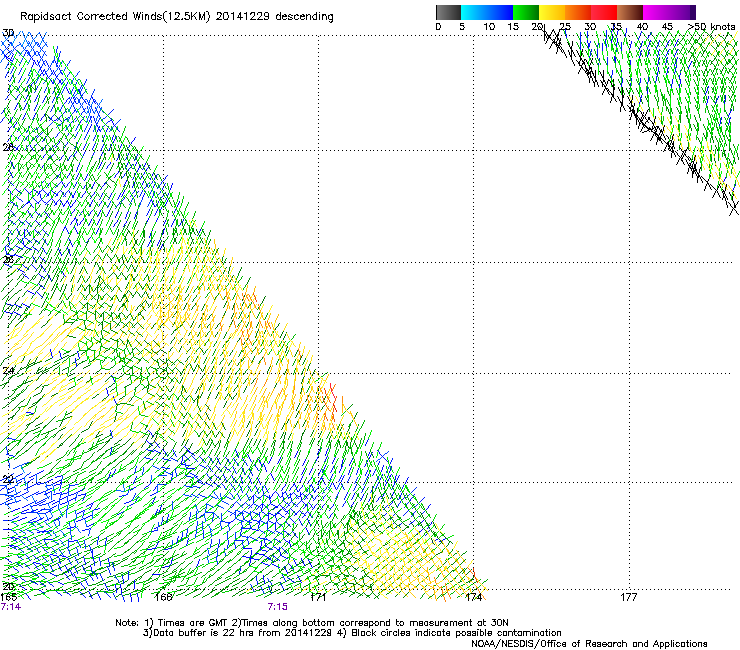Image resolution: width=740 pixels, height=650 pixels.
Task: Click the note 'Black circles indicate possible contamination'
Action: 456,633
